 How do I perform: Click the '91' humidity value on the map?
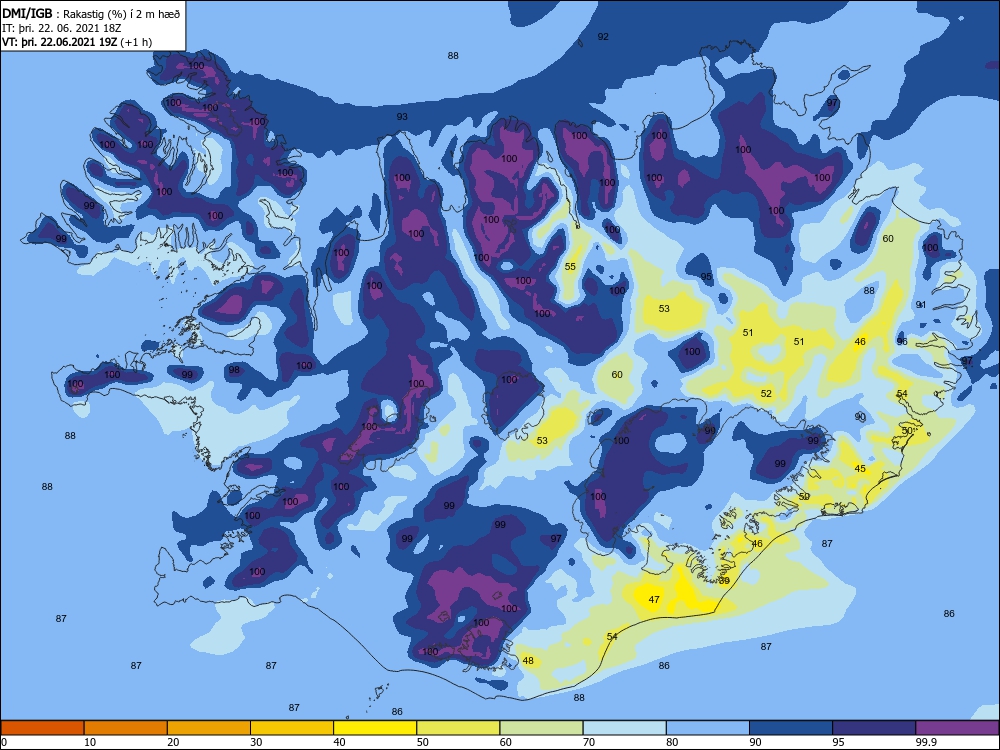tap(921, 304)
